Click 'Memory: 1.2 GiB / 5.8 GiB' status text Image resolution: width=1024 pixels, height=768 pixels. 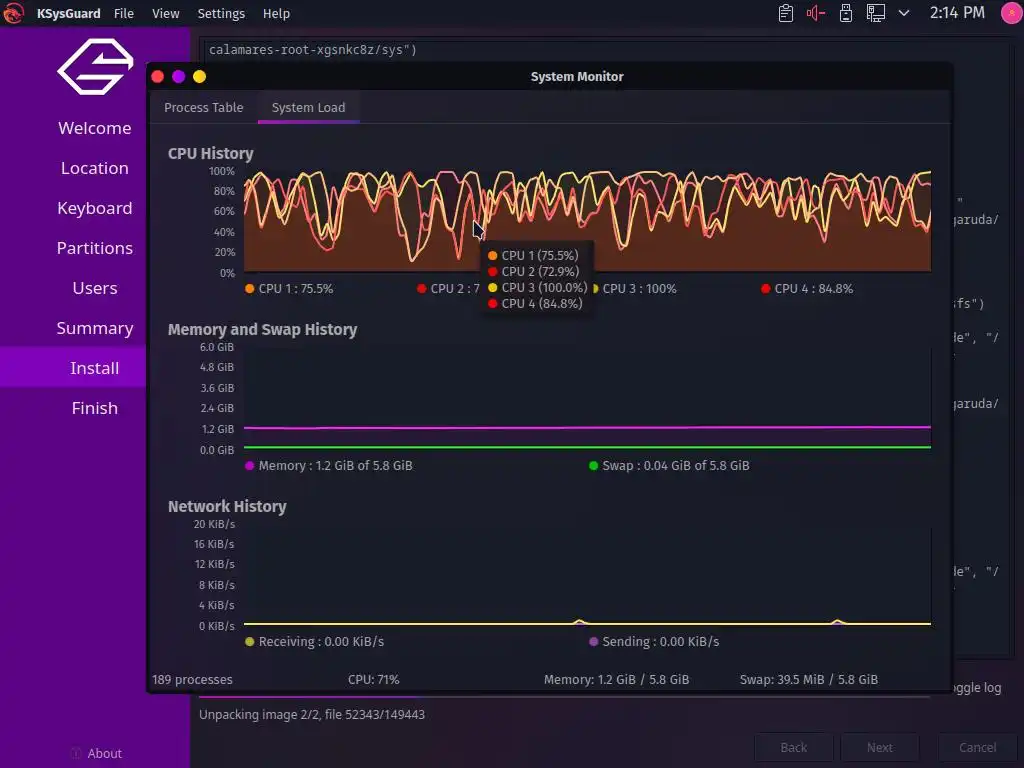pyautogui.click(x=616, y=680)
